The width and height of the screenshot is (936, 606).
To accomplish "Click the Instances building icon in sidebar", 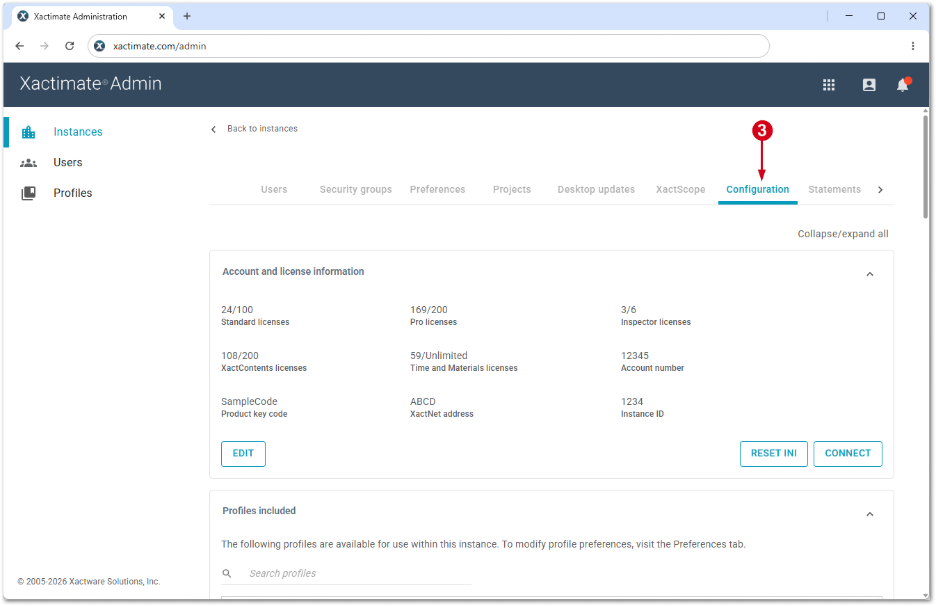I will pyautogui.click(x=29, y=132).
